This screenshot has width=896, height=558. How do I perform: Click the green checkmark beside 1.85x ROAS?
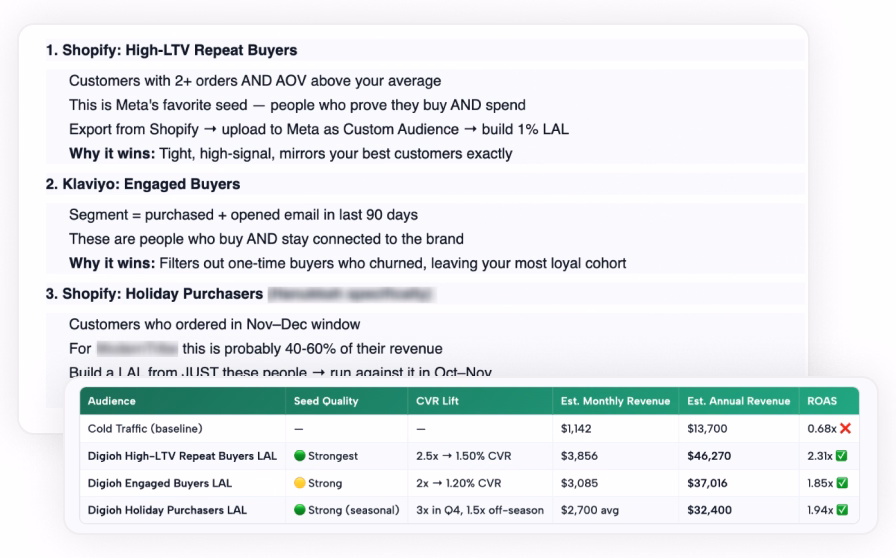[x=842, y=483]
